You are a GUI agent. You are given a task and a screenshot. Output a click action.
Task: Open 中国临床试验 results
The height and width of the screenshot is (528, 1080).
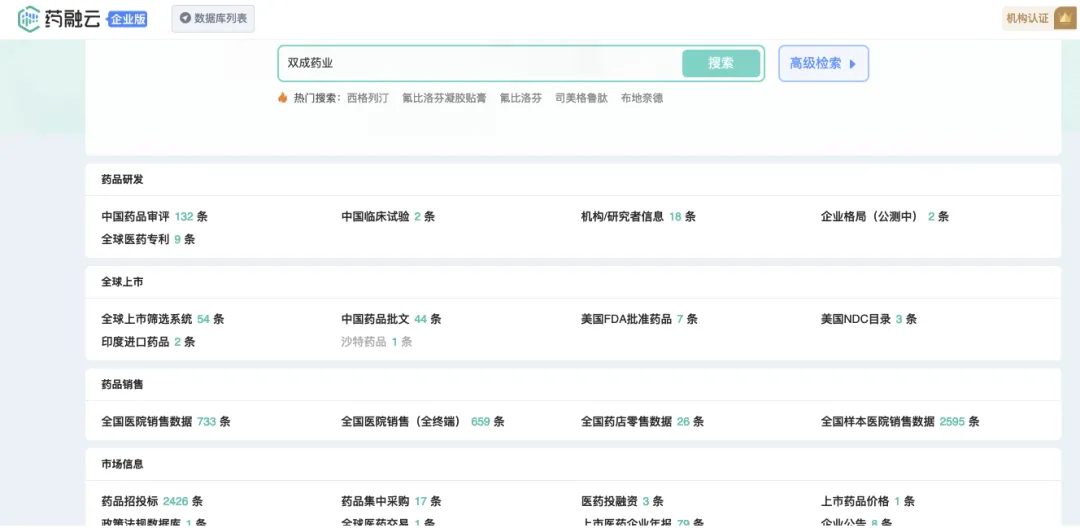coord(387,216)
